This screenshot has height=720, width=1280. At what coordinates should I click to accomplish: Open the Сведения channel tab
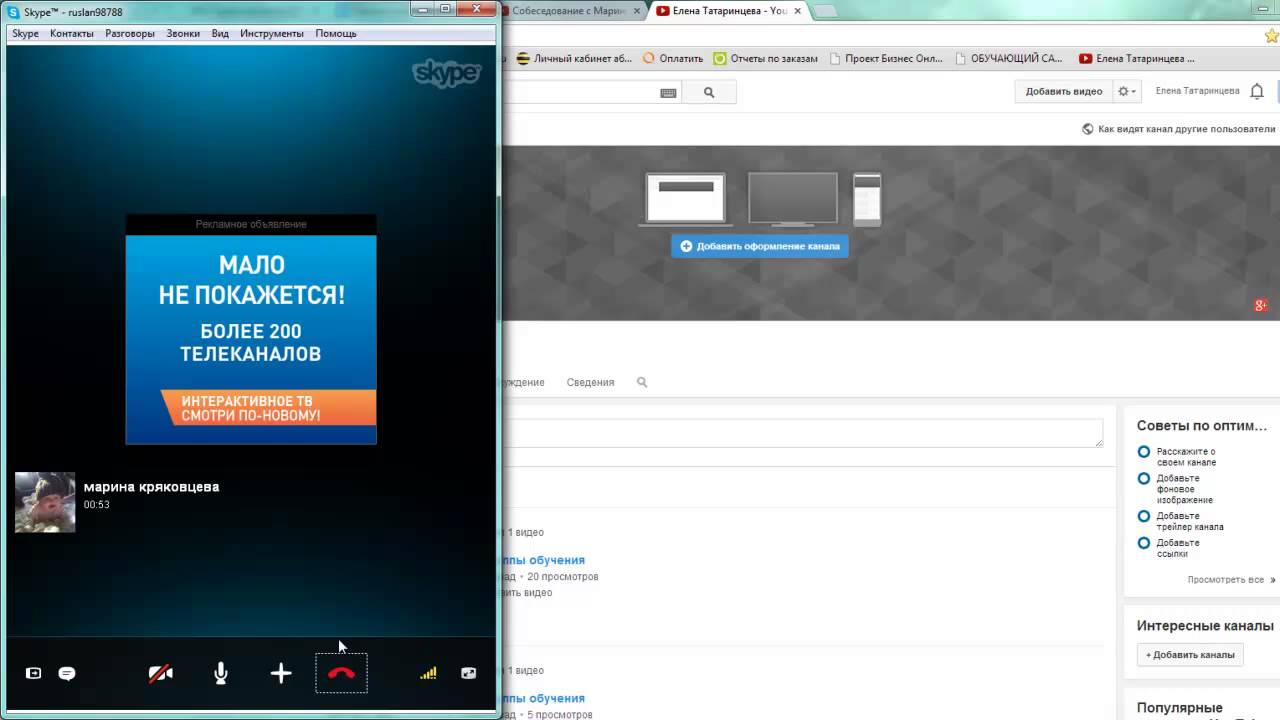point(590,382)
